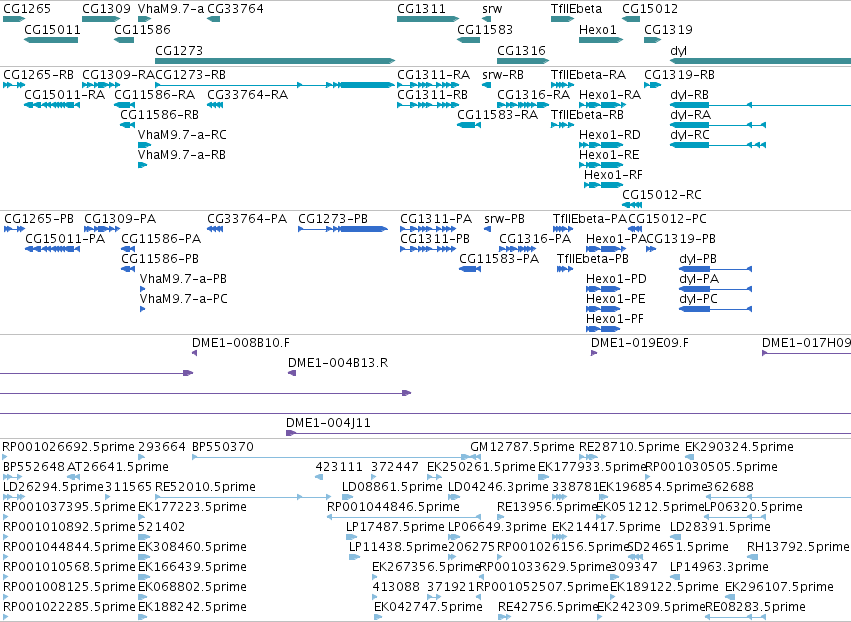Click protein CG1311-PA

pyautogui.click(x=436, y=219)
